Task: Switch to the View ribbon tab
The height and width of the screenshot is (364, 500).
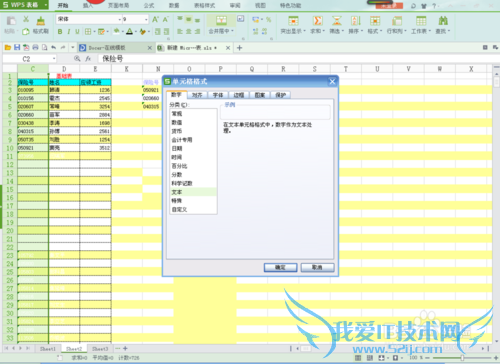Action: coord(260,5)
